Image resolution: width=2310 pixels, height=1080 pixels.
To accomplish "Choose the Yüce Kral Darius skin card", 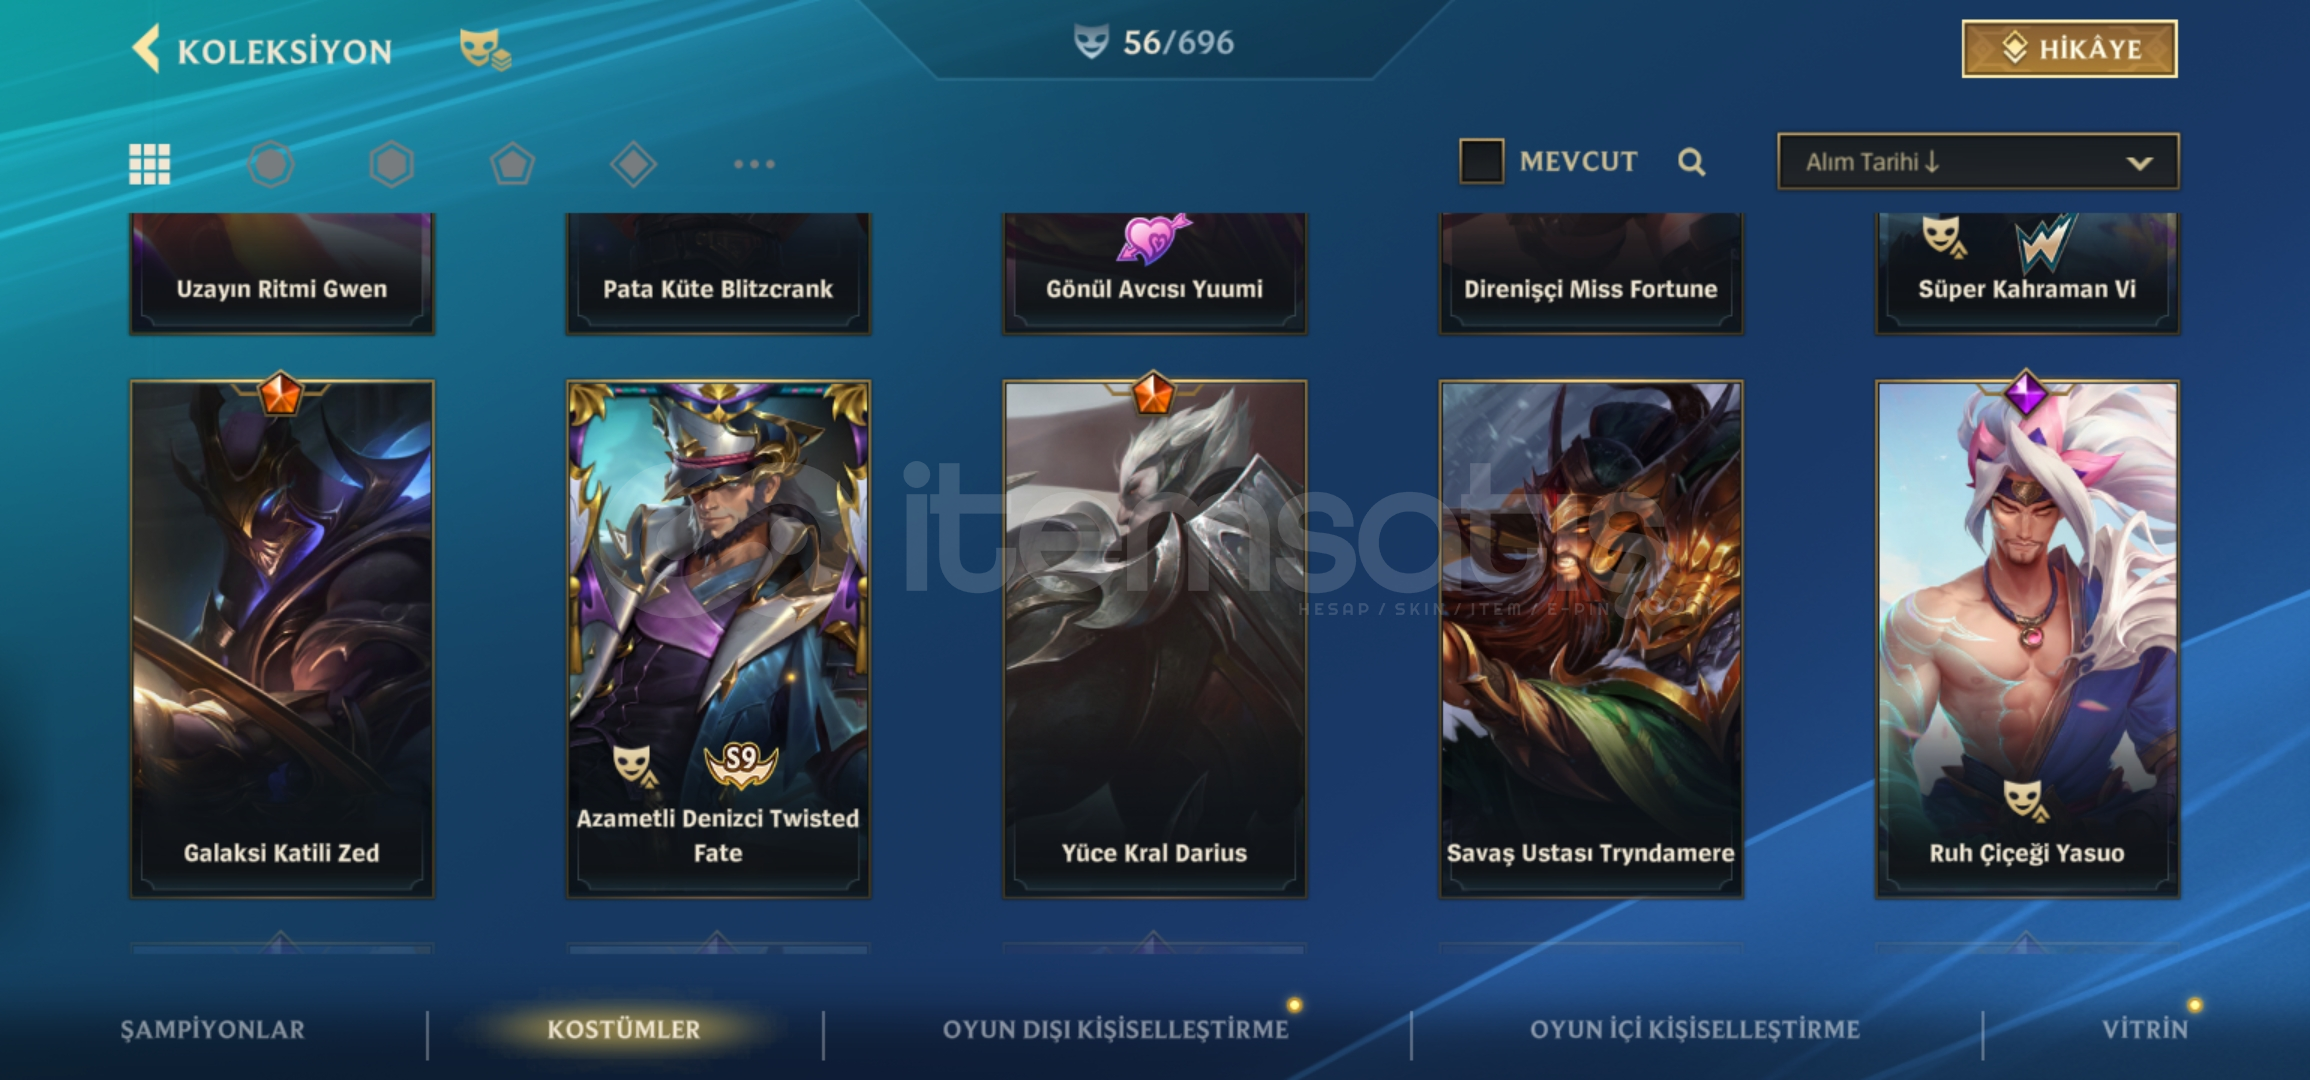I will 1154,638.
